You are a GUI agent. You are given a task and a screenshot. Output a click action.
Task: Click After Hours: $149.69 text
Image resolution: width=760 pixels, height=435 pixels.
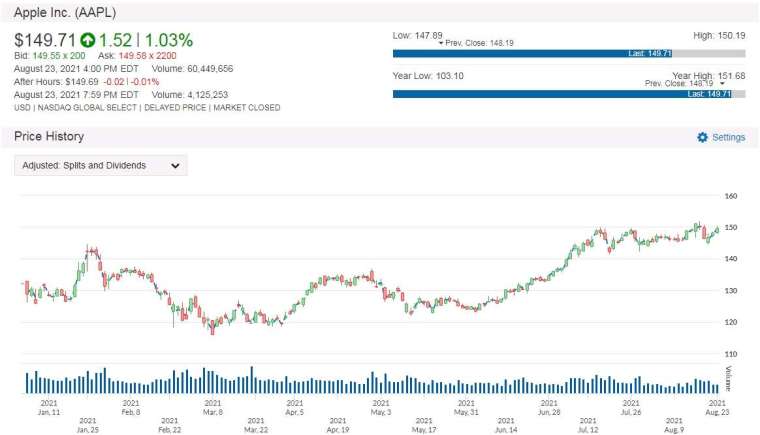[56, 81]
